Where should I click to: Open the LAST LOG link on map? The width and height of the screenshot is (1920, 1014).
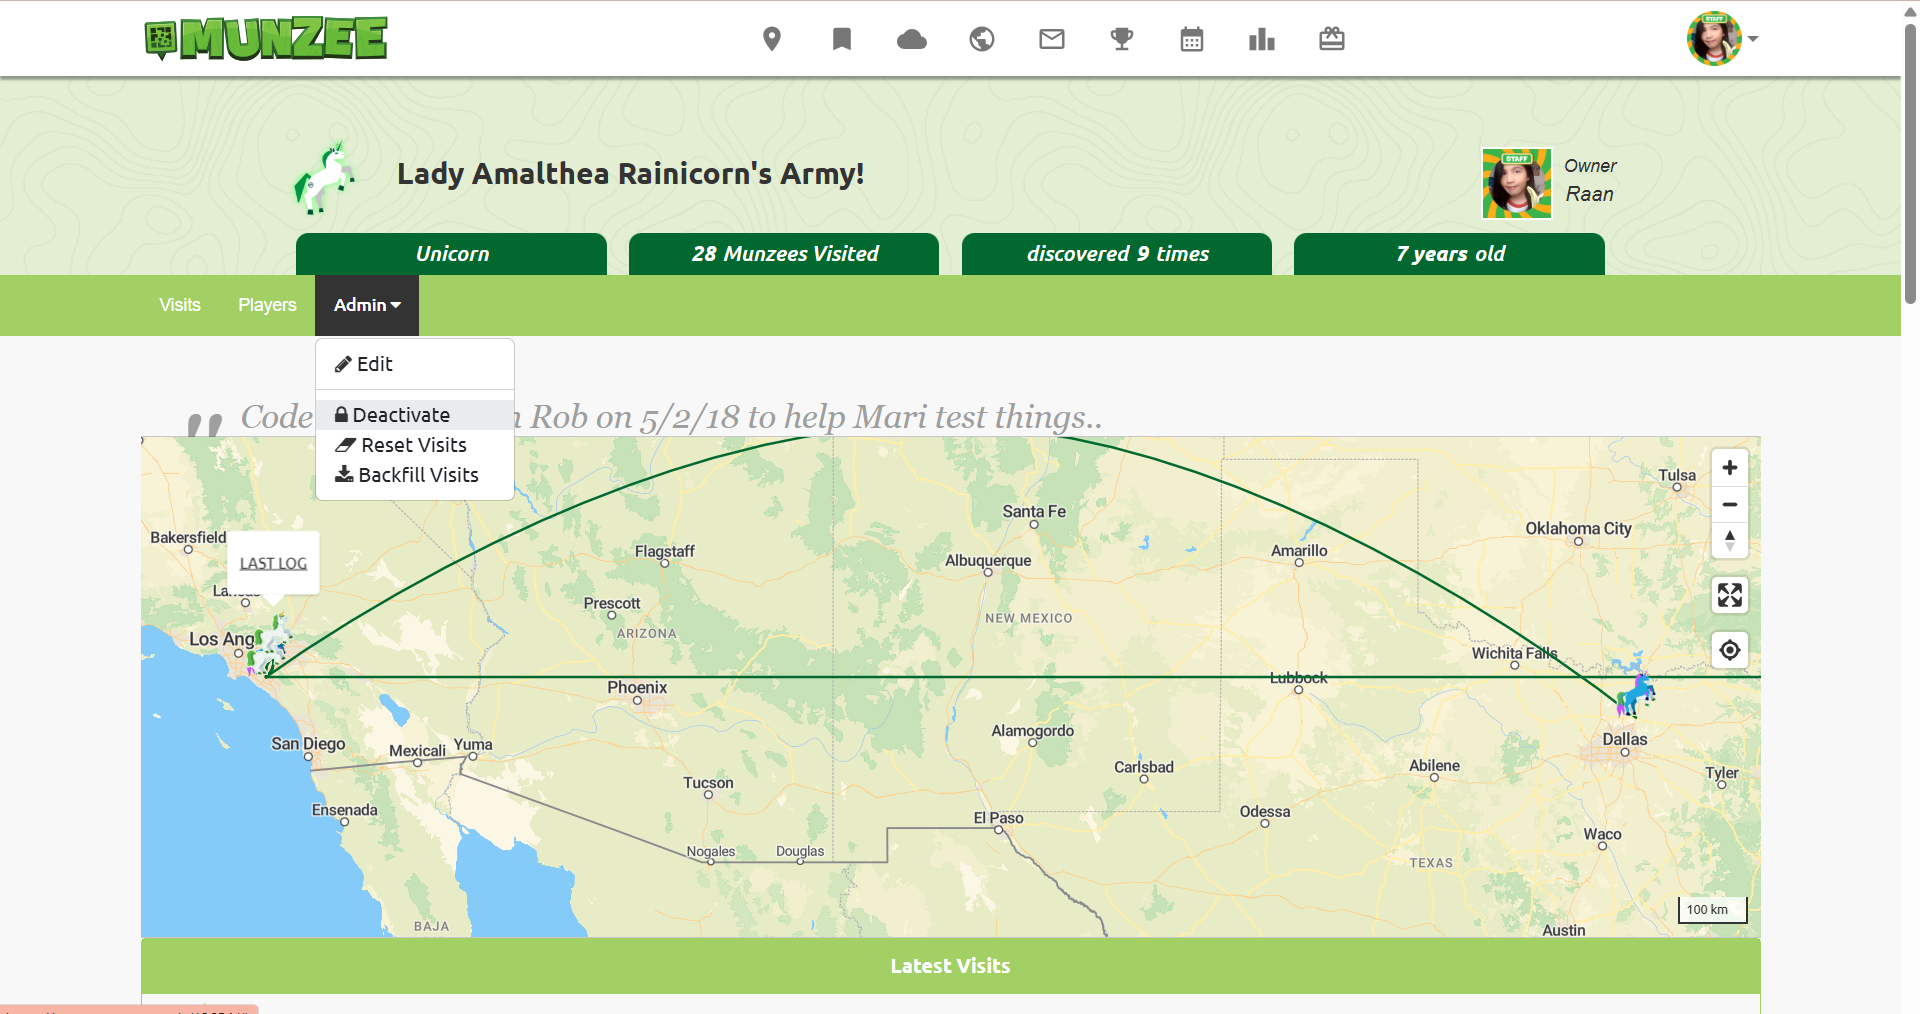273,563
